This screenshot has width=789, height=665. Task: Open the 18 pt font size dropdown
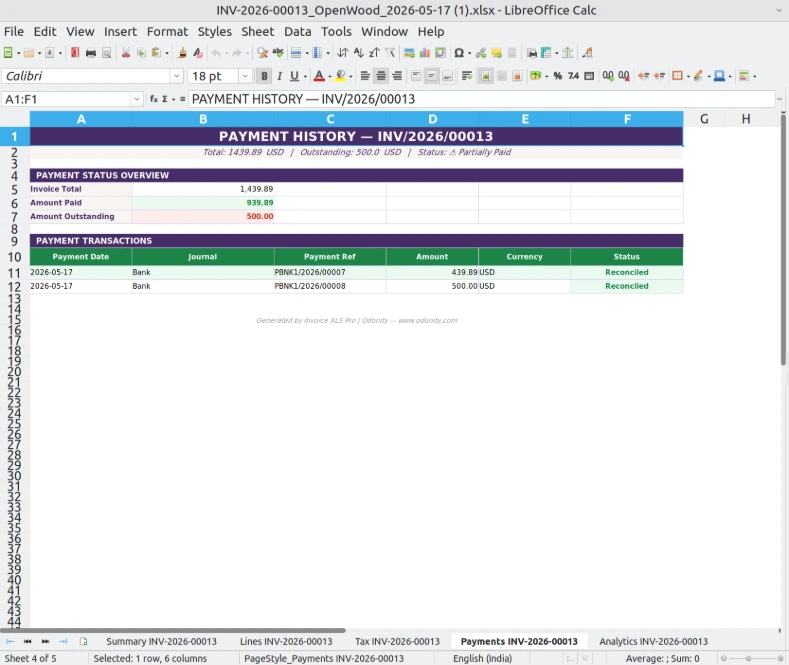point(245,76)
